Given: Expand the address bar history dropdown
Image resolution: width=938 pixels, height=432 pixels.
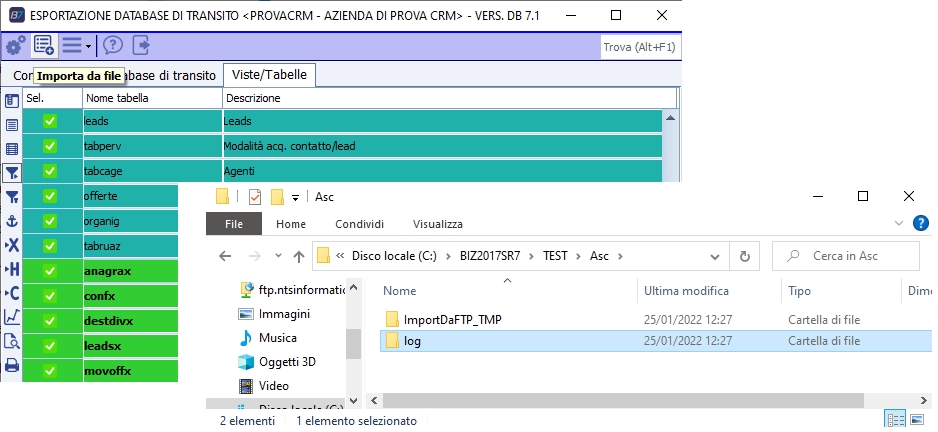Looking at the screenshot, I should tap(716, 256).
